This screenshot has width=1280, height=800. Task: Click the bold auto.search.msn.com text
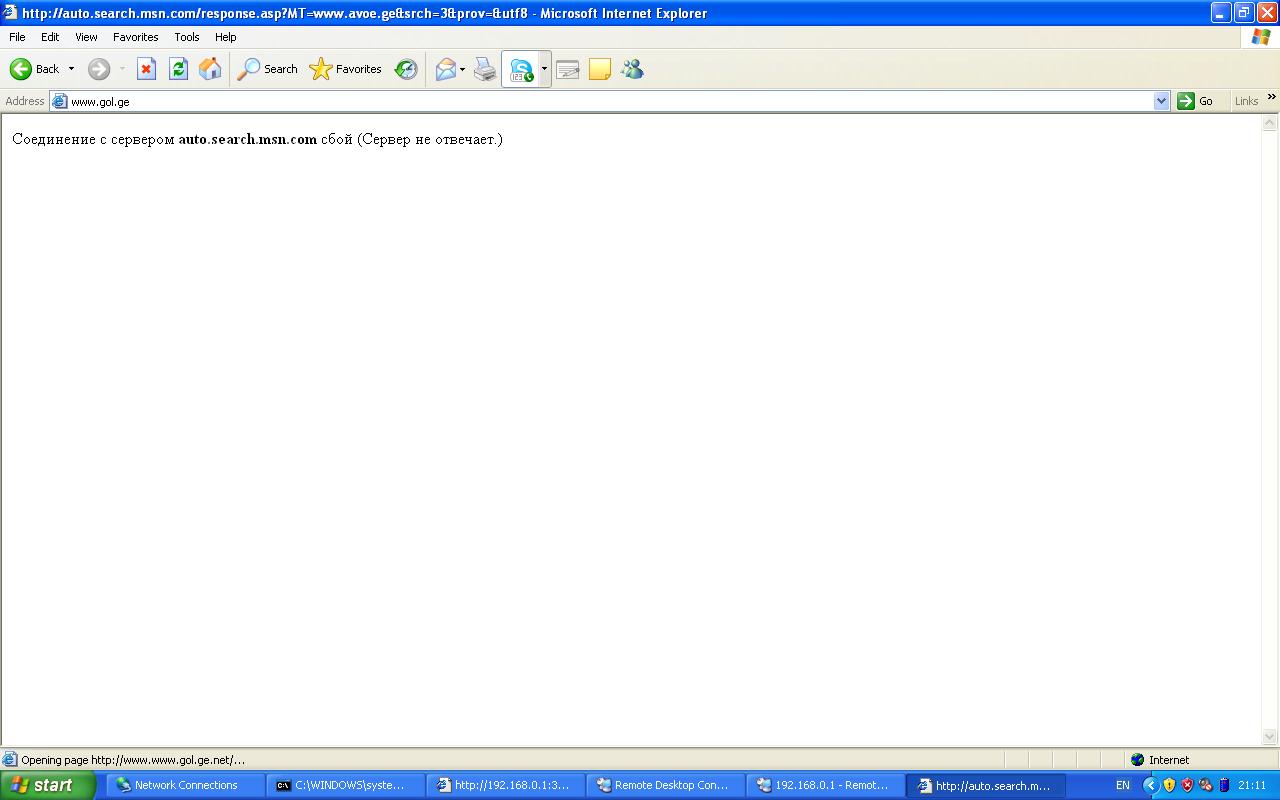point(248,139)
